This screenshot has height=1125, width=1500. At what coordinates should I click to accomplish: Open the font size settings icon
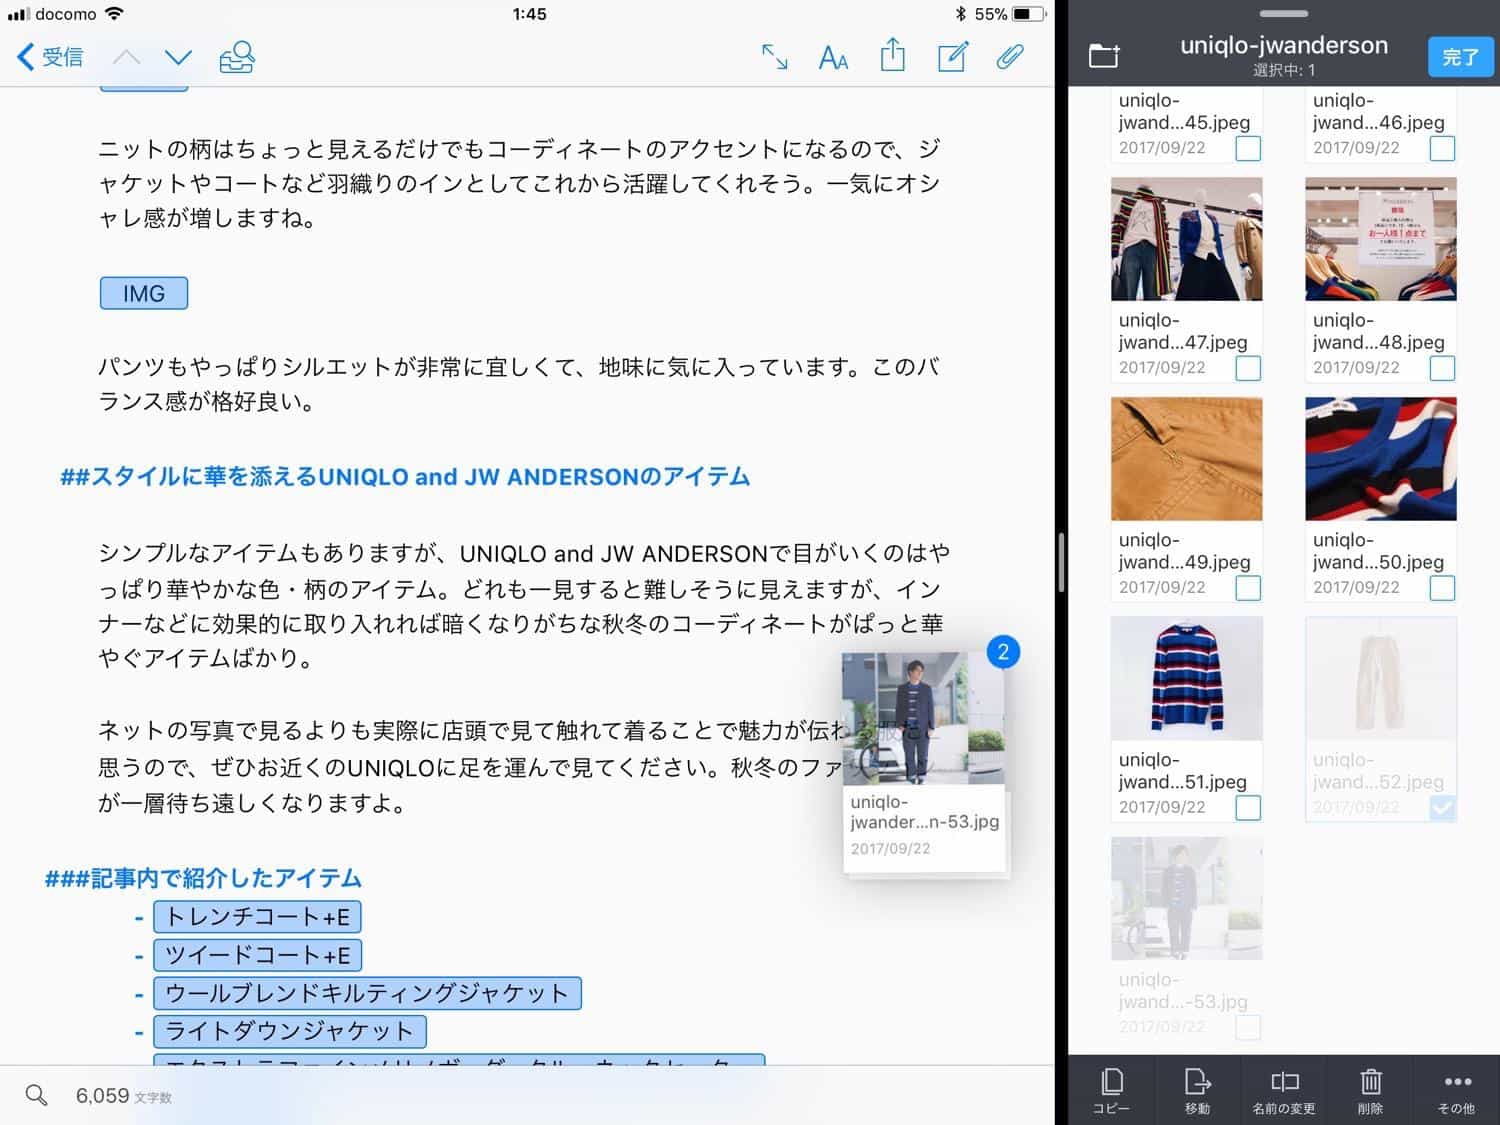pyautogui.click(x=833, y=58)
